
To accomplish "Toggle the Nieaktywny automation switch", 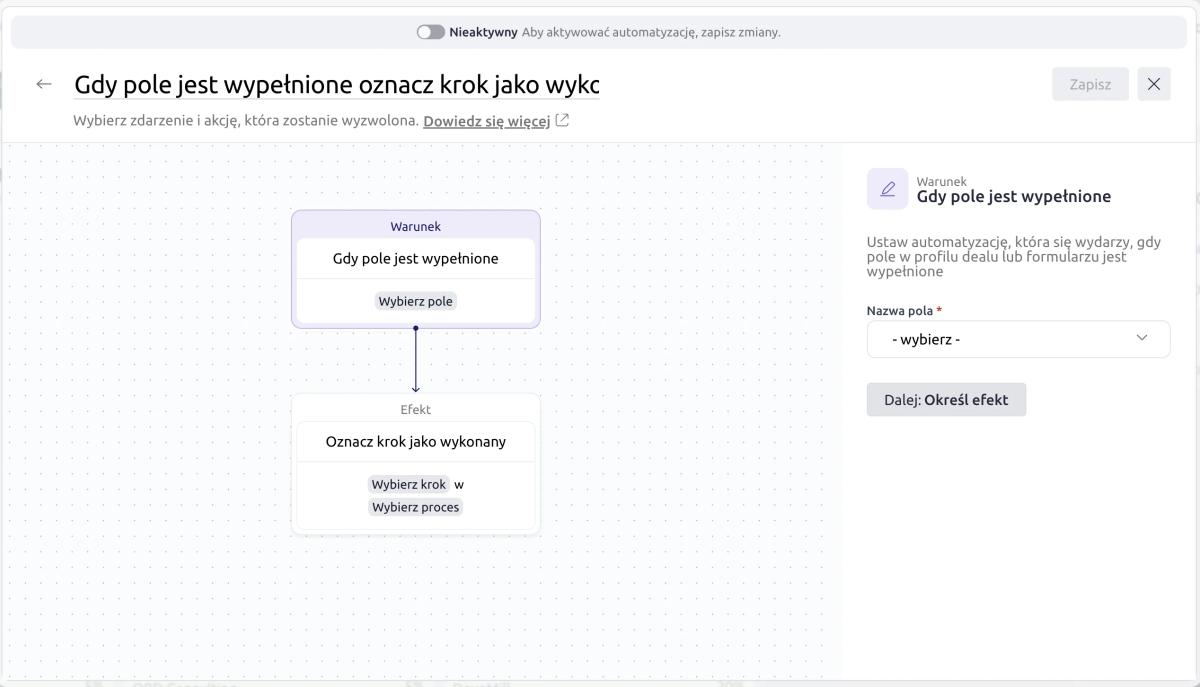I will (x=430, y=32).
